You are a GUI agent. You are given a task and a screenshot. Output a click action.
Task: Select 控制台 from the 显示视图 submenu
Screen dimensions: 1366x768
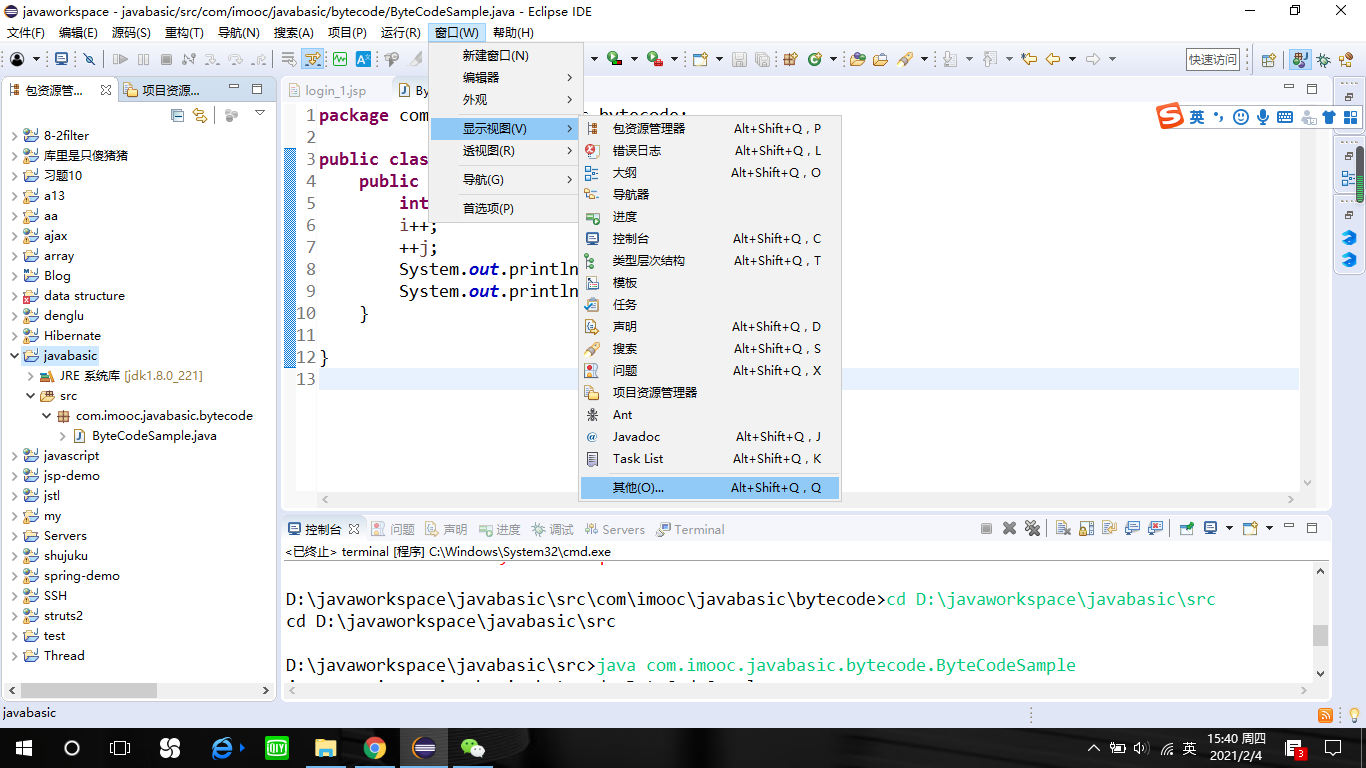[x=630, y=238]
